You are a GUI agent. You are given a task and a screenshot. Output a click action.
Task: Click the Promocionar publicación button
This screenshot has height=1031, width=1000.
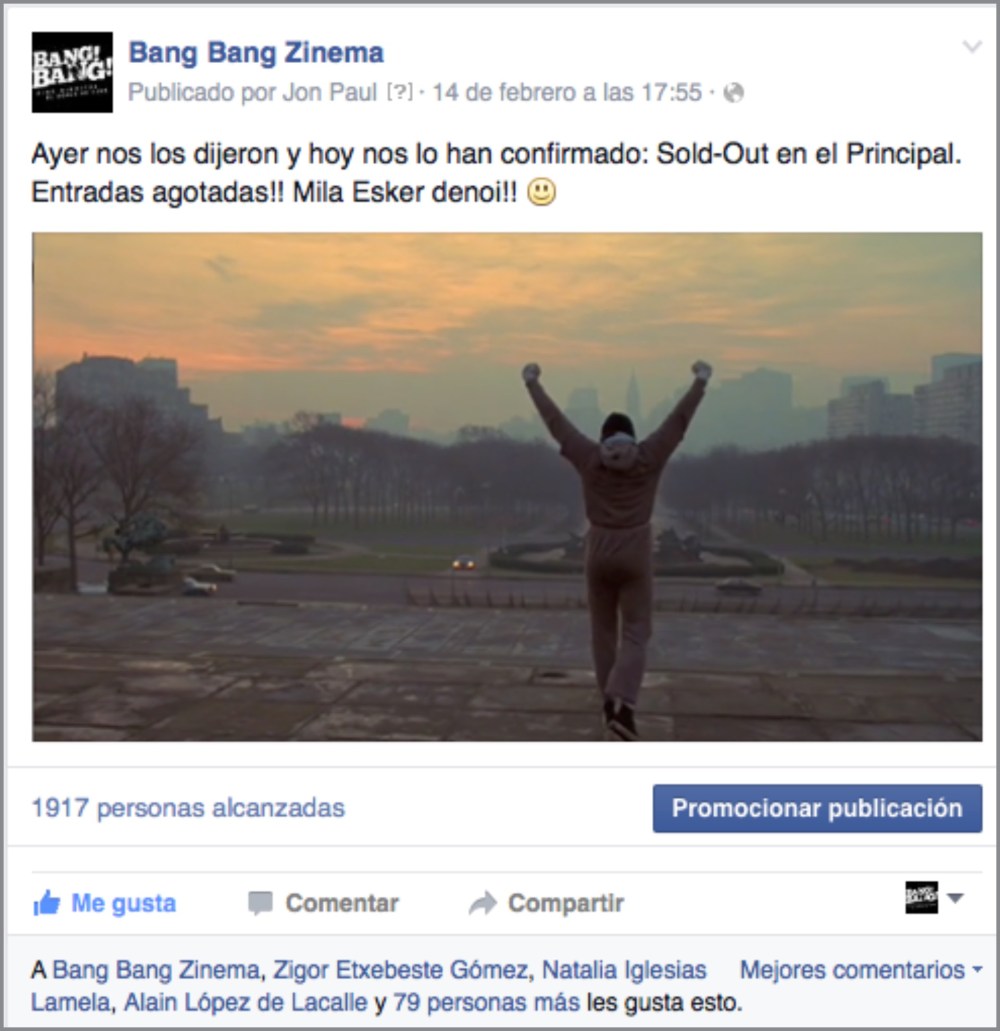tap(817, 808)
